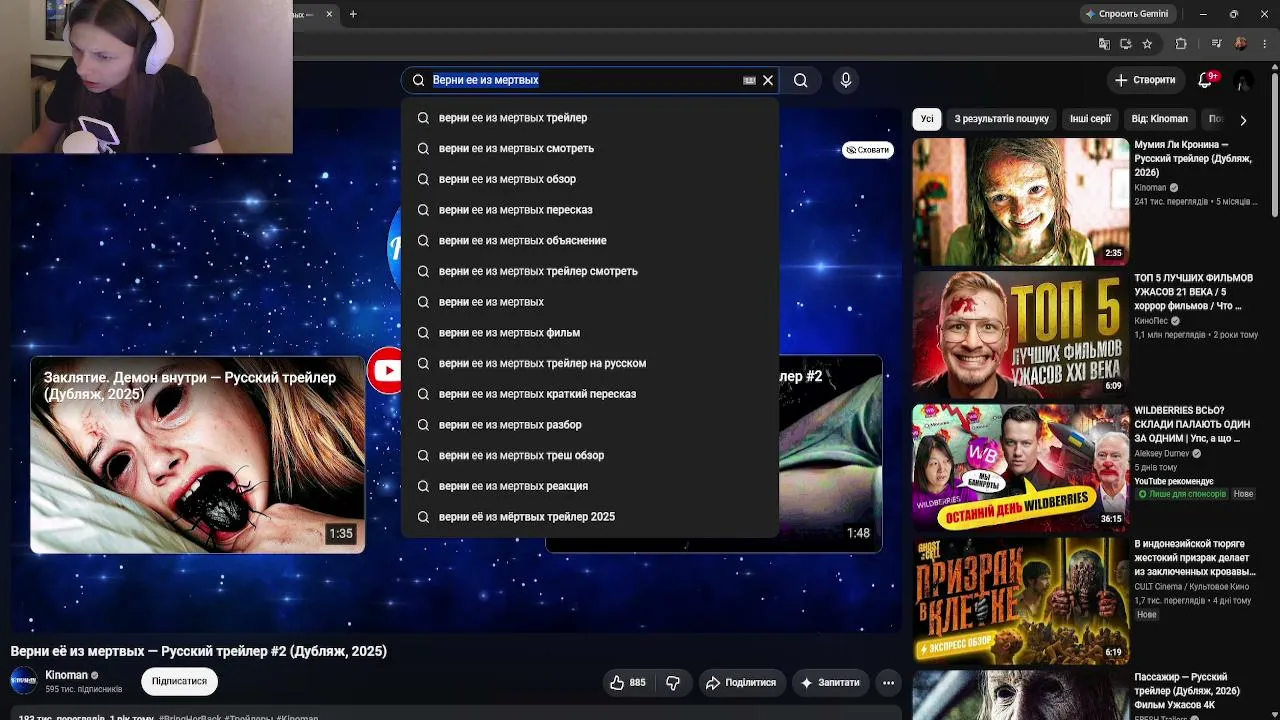Screen dimensions: 1280x720
Task: Click the #BringHerBack hashtag
Action: [190, 718]
